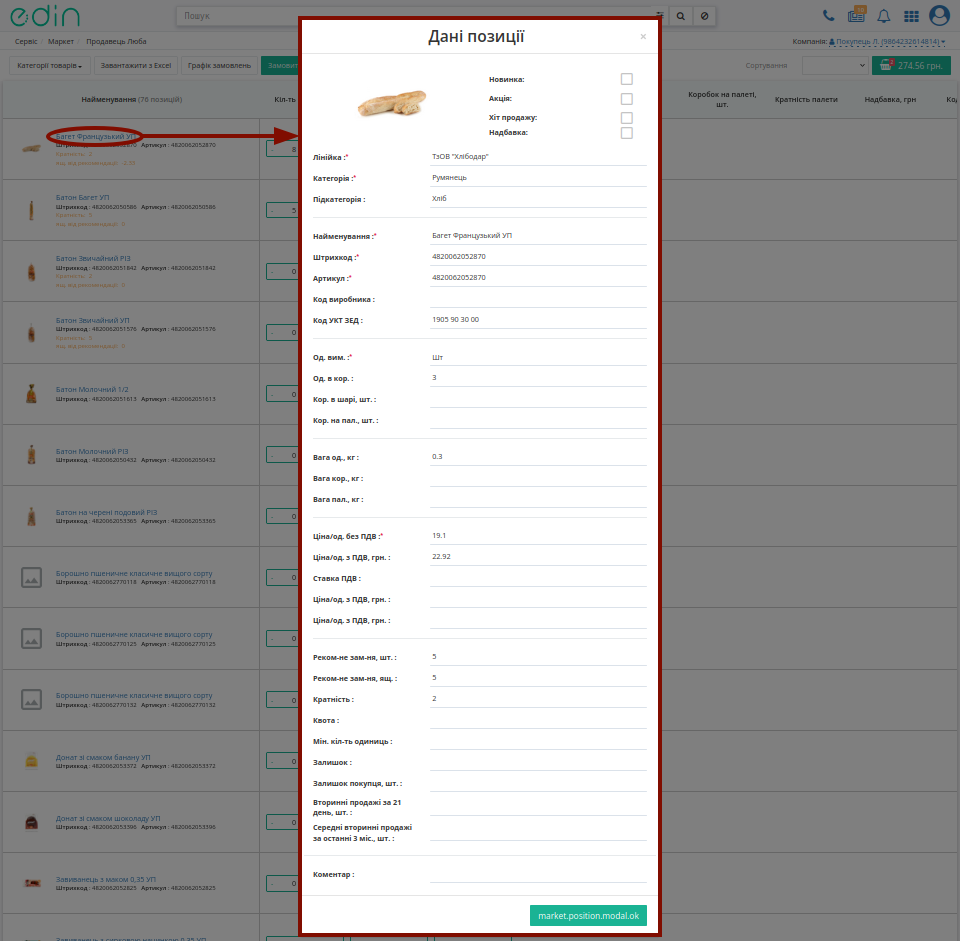Image resolution: width=960 pixels, height=941 pixels.
Task: Click thumbnail of Донат зі смаком банану
Action: [31, 760]
